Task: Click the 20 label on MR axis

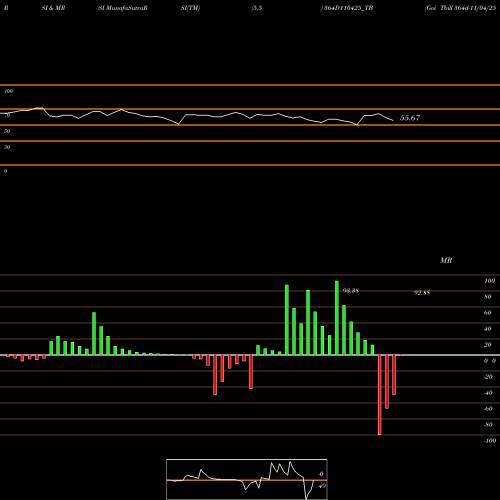Action: coord(488,345)
